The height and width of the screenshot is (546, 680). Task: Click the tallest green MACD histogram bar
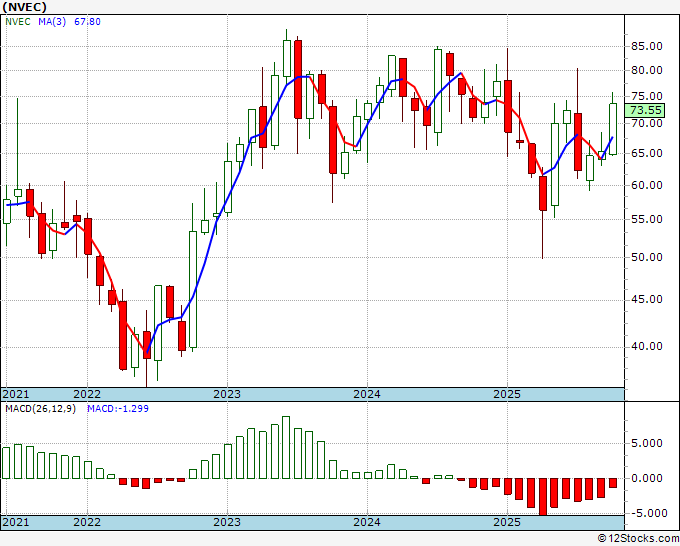point(286,447)
